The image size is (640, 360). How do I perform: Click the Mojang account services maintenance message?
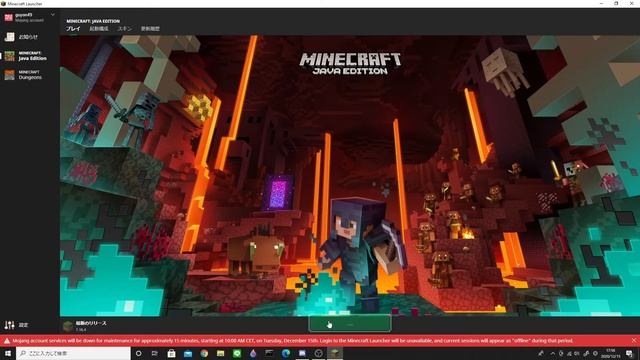293,340
